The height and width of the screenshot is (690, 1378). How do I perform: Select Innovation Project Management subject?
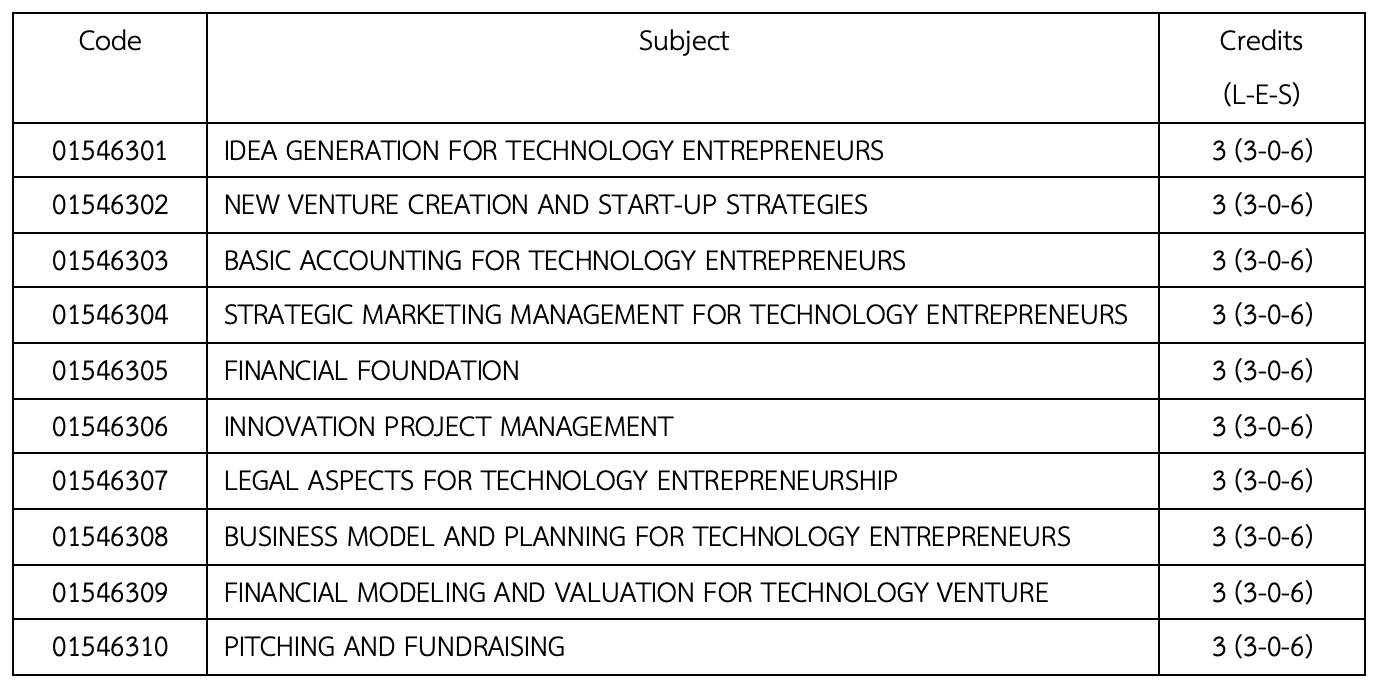pos(448,427)
